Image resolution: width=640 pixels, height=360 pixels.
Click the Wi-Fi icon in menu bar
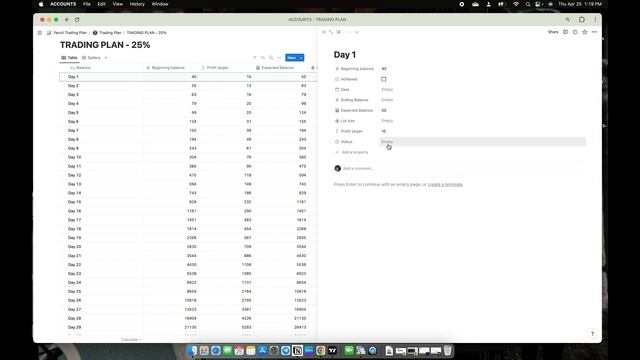click(516, 4)
